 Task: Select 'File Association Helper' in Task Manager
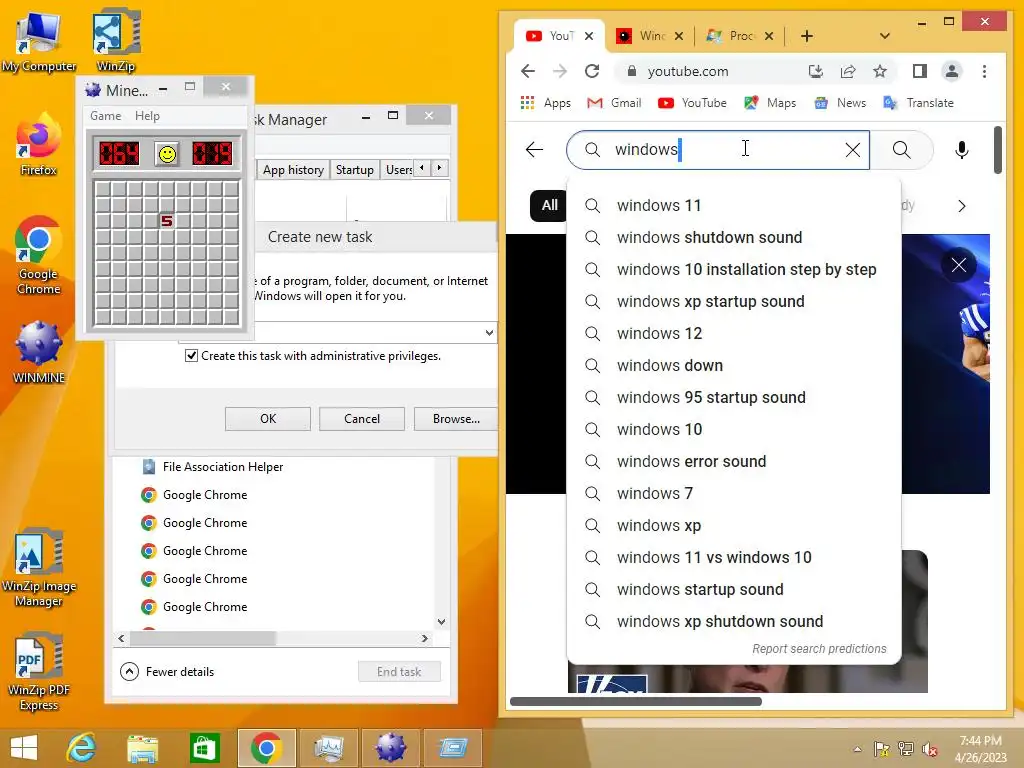(222, 467)
